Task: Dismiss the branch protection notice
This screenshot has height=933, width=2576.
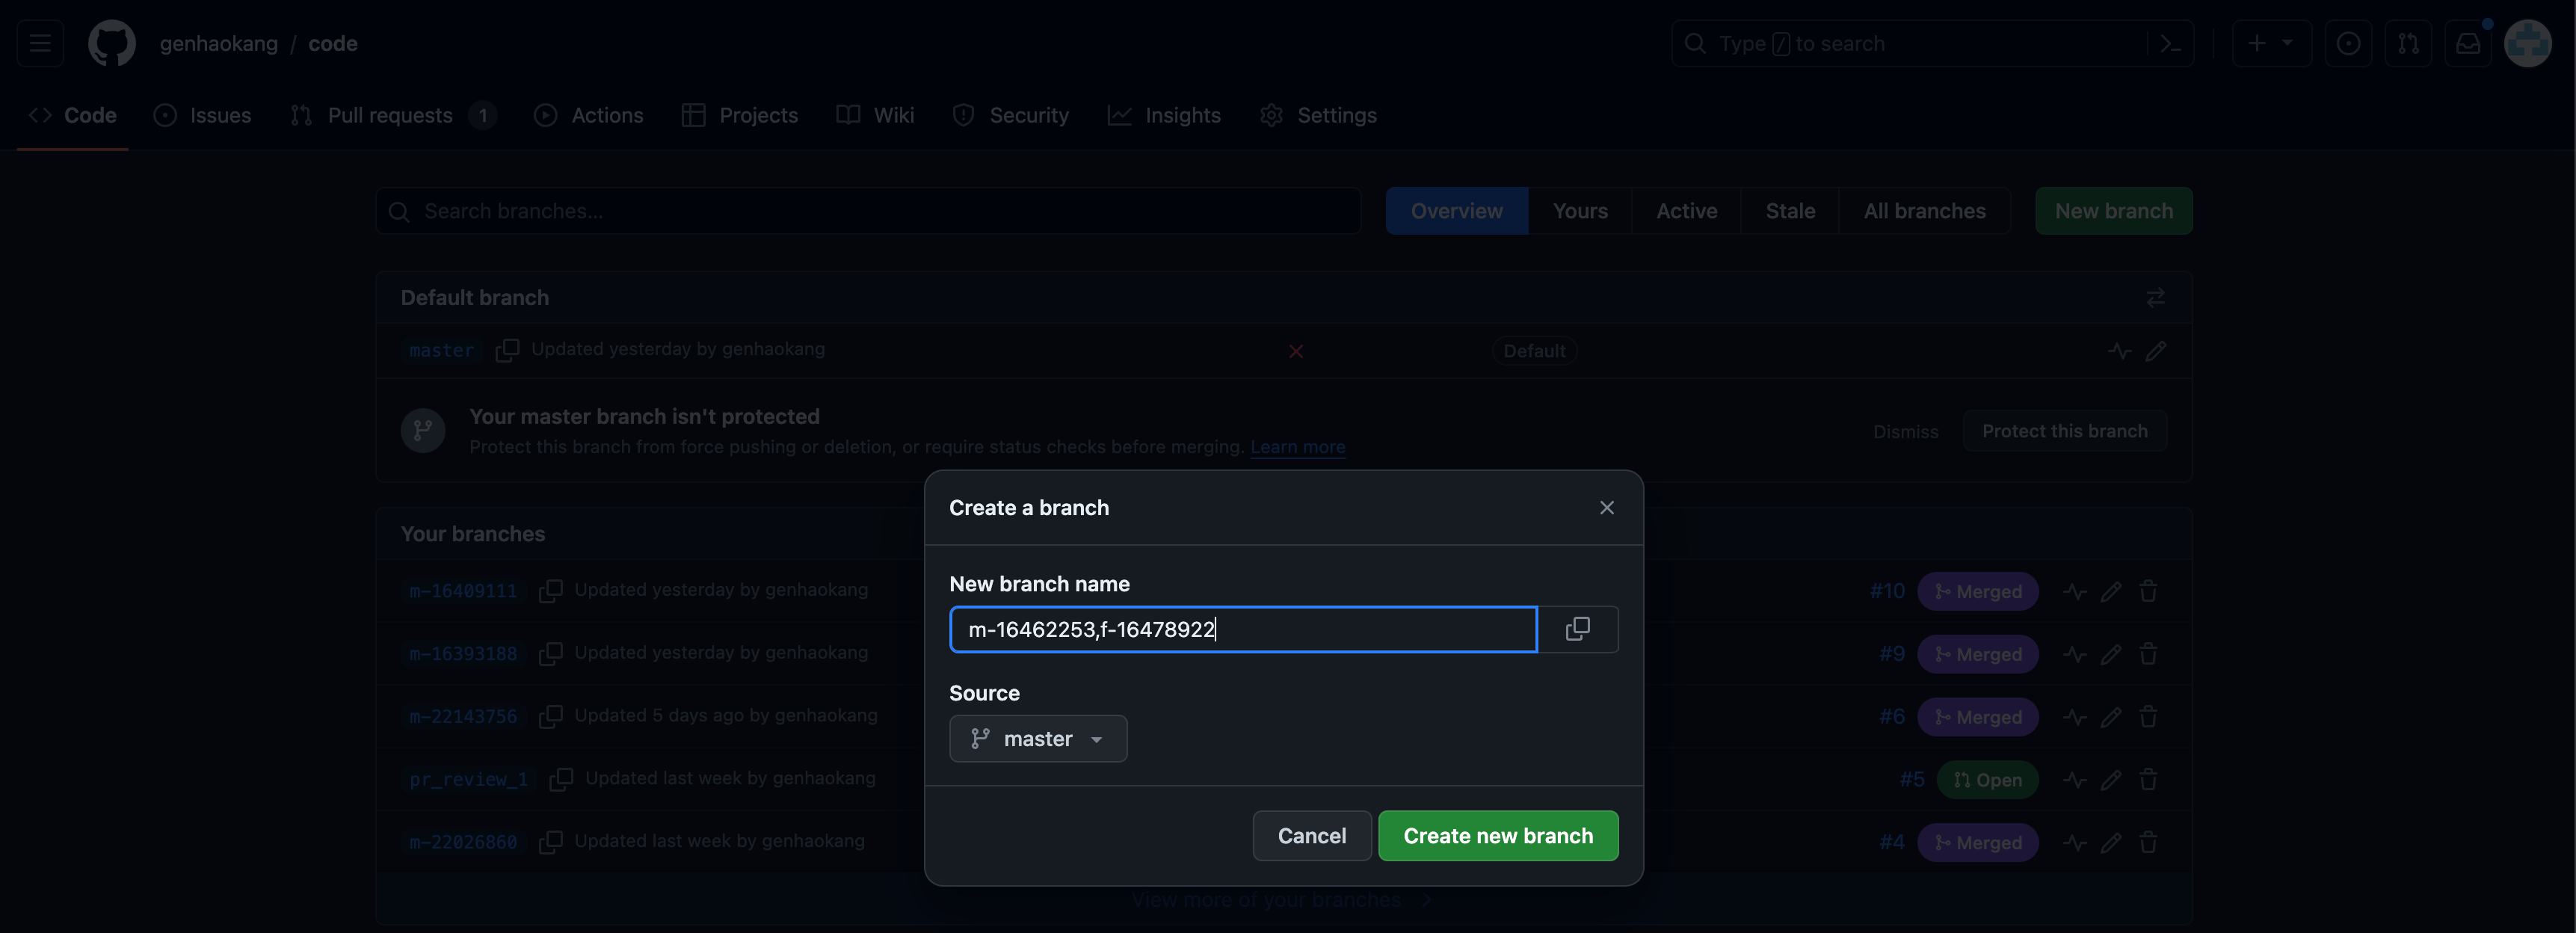Action: [x=1905, y=431]
